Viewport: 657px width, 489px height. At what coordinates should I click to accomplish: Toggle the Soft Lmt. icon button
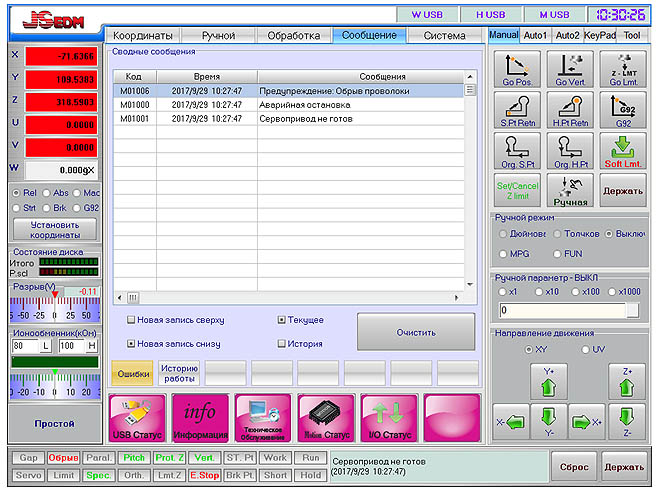tap(623, 151)
